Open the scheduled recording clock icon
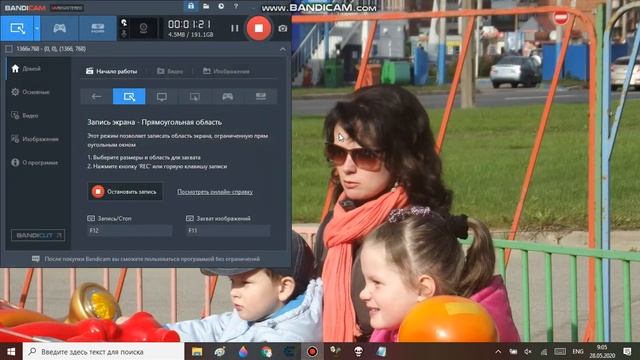Screen dimensions: 640x360 pos(221,6)
